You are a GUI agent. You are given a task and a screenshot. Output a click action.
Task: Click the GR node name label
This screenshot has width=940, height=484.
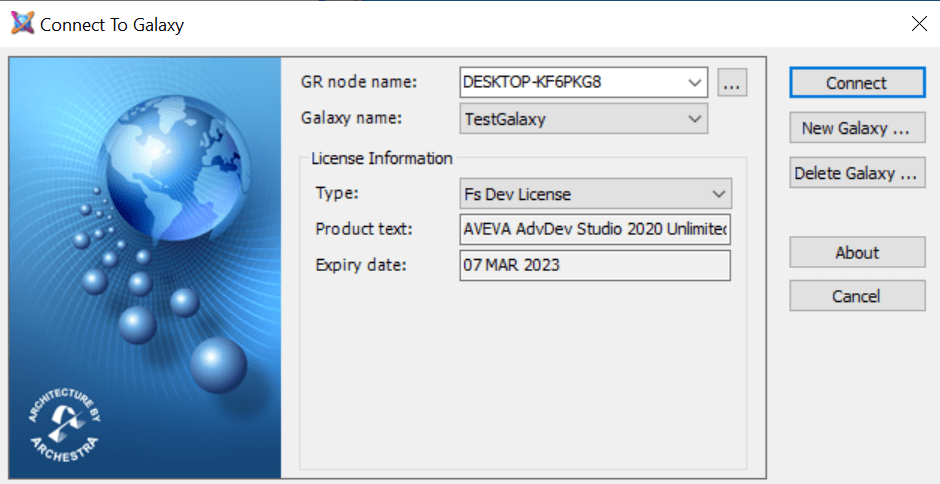[358, 82]
